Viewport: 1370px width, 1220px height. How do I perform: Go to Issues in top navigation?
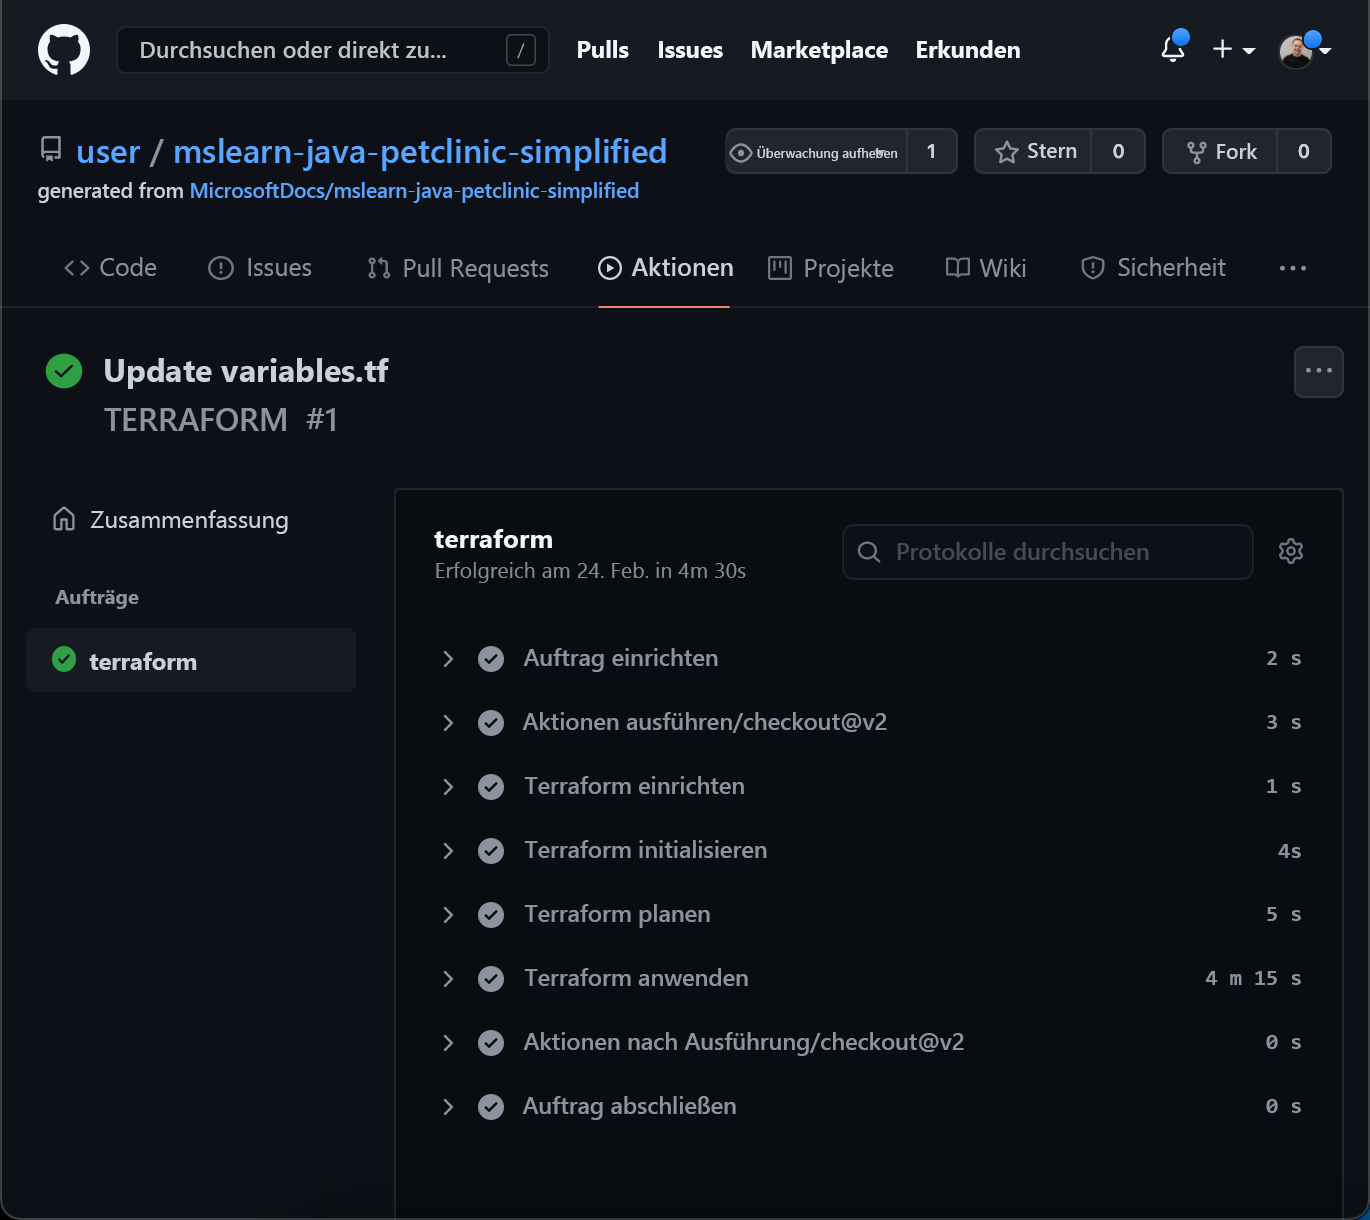click(690, 50)
